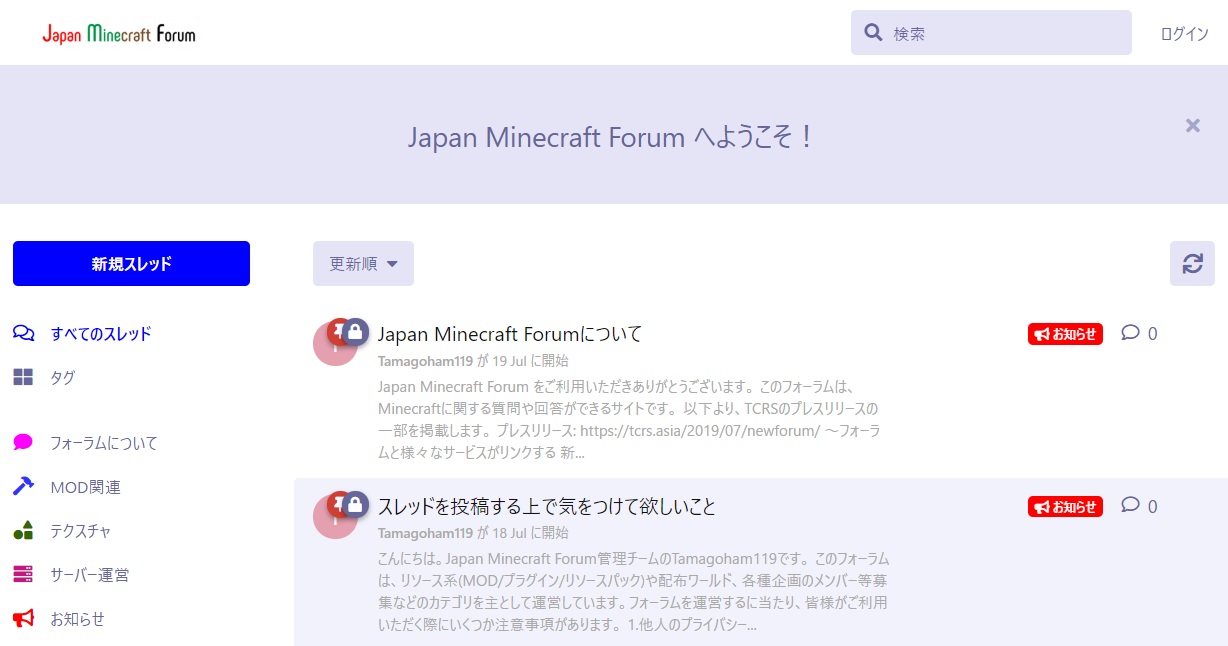Screen dimensions: 1228x646
Task: Open the ログイン login link
Action: pos(1184,33)
